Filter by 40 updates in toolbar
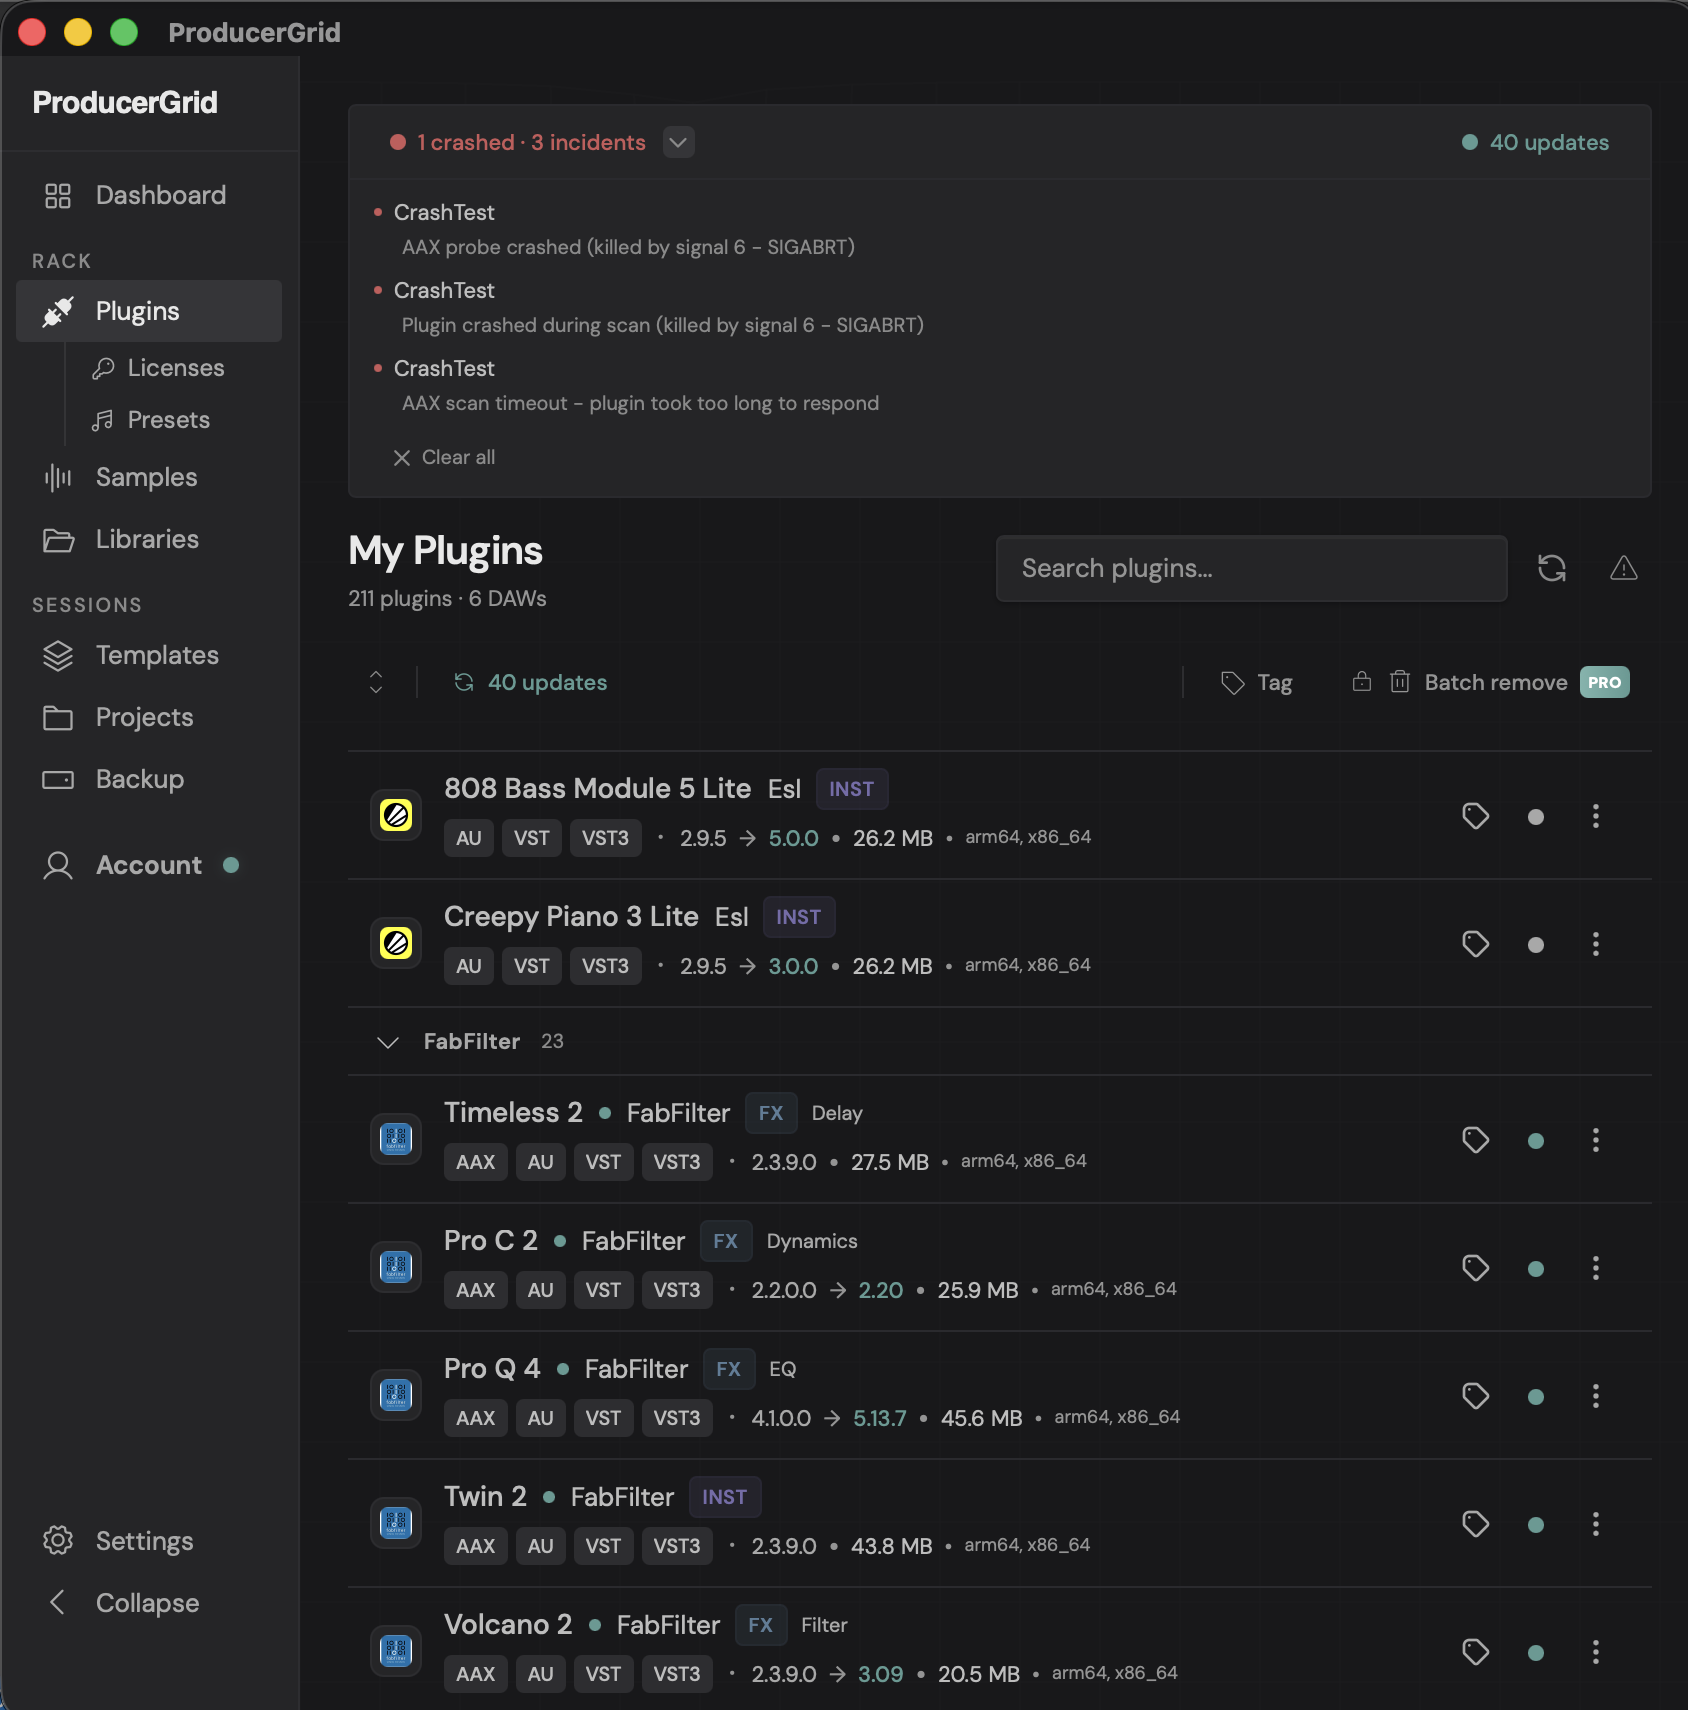This screenshot has height=1710, width=1688. [531, 682]
